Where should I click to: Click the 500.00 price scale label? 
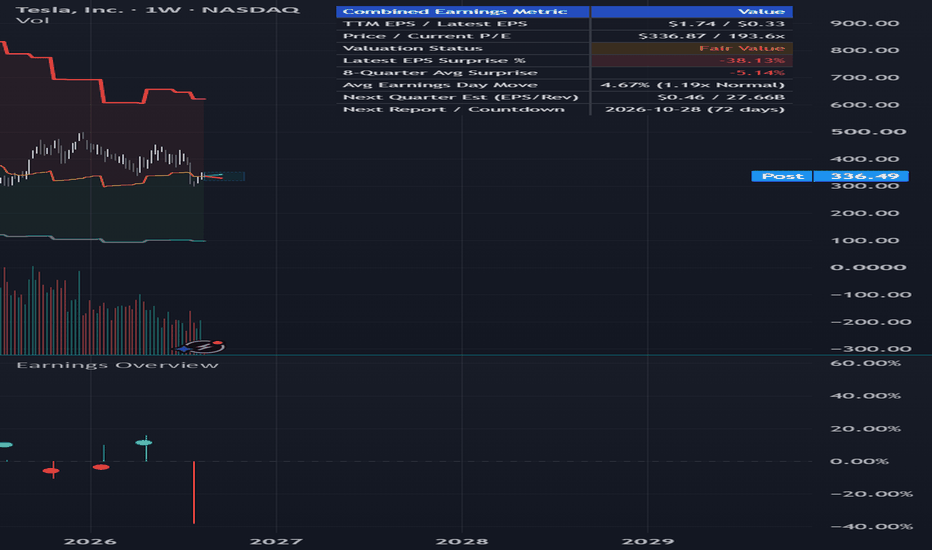pyautogui.click(x=868, y=131)
